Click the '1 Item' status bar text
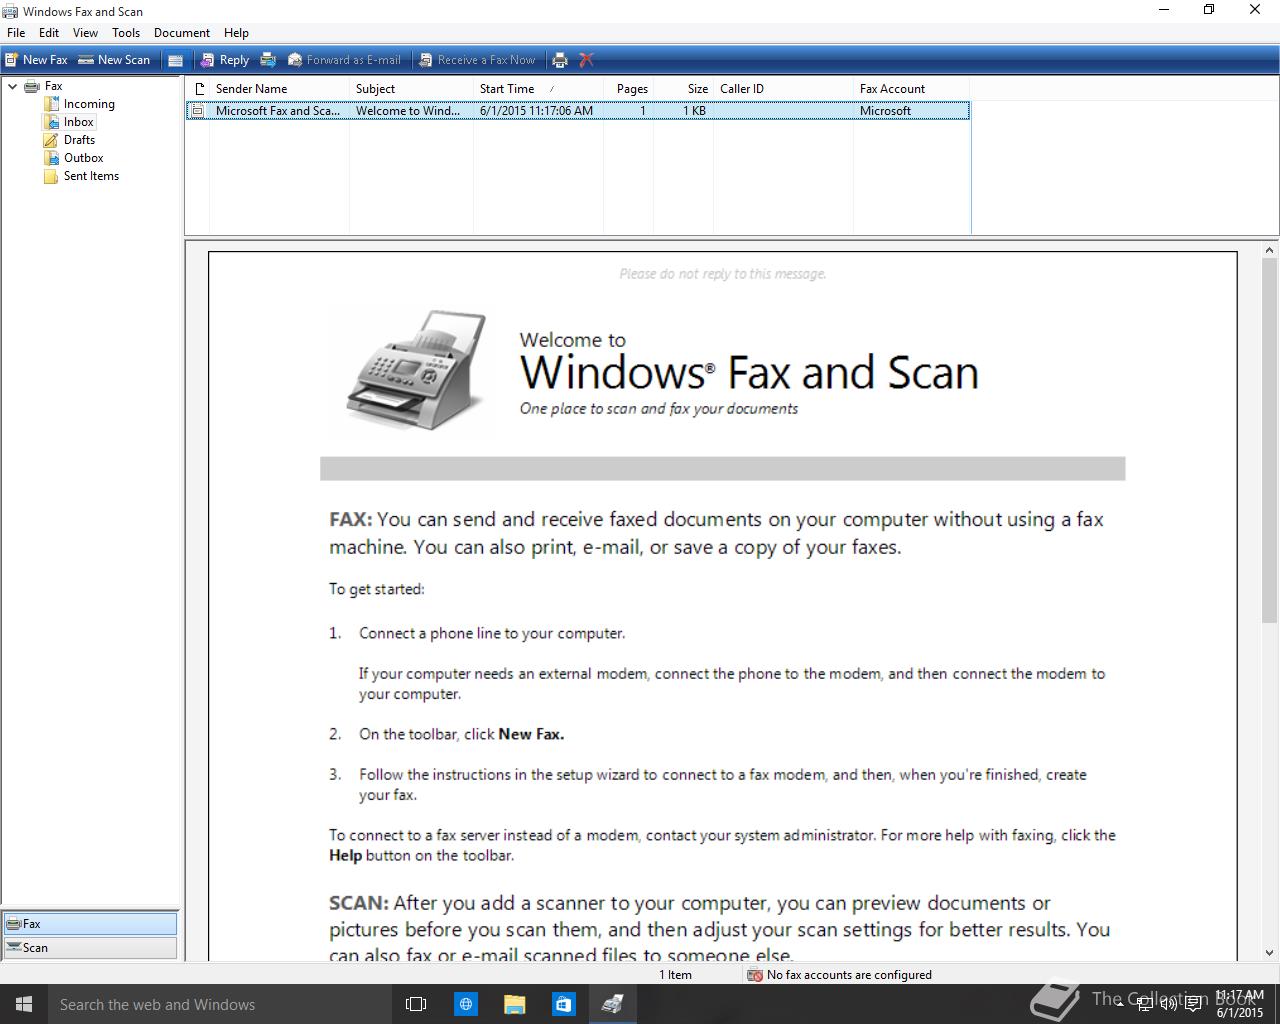Viewport: 1280px width, 1024px height. click(x=675, y=975)
